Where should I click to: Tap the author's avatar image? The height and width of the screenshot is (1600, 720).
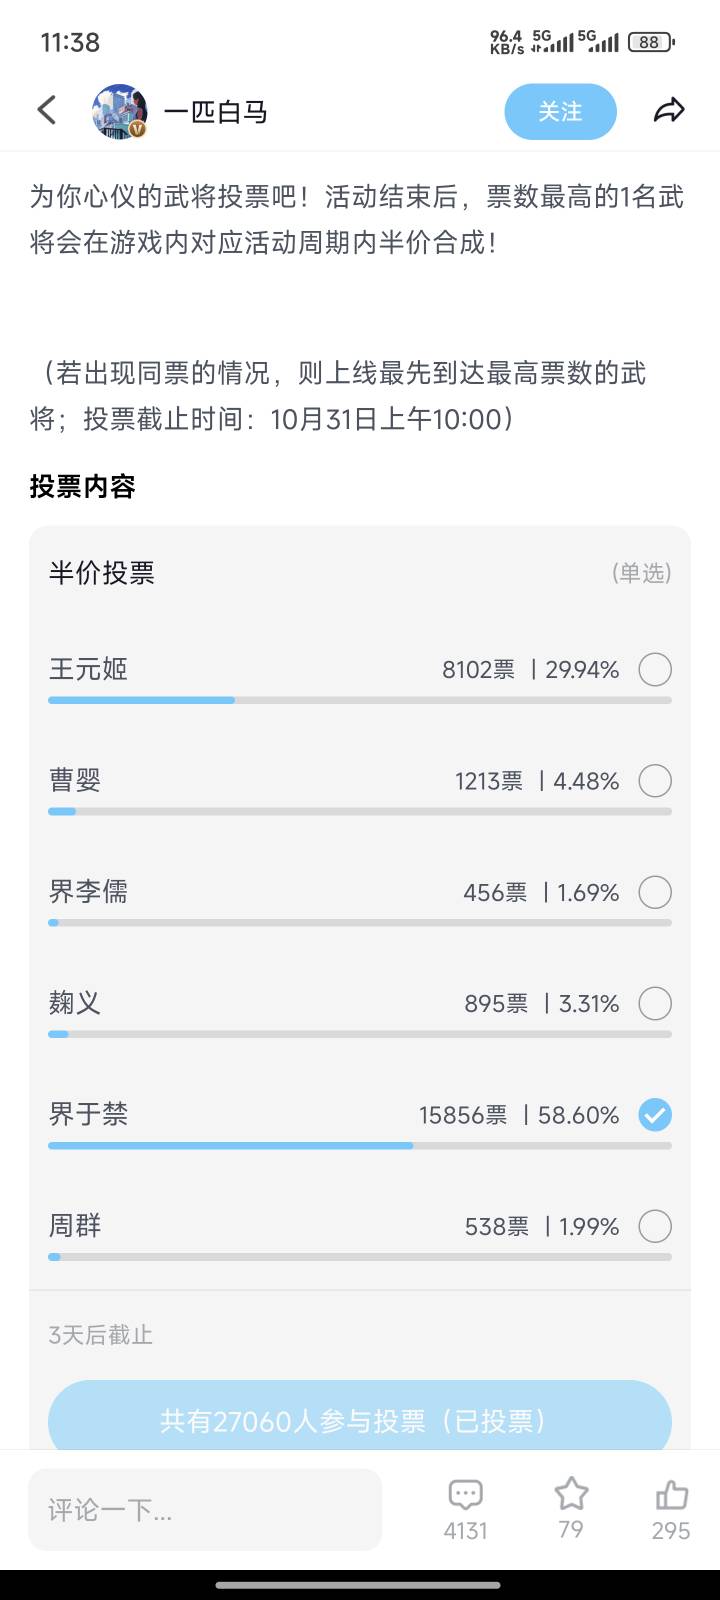pyautogui.click(x=120, y=111)
